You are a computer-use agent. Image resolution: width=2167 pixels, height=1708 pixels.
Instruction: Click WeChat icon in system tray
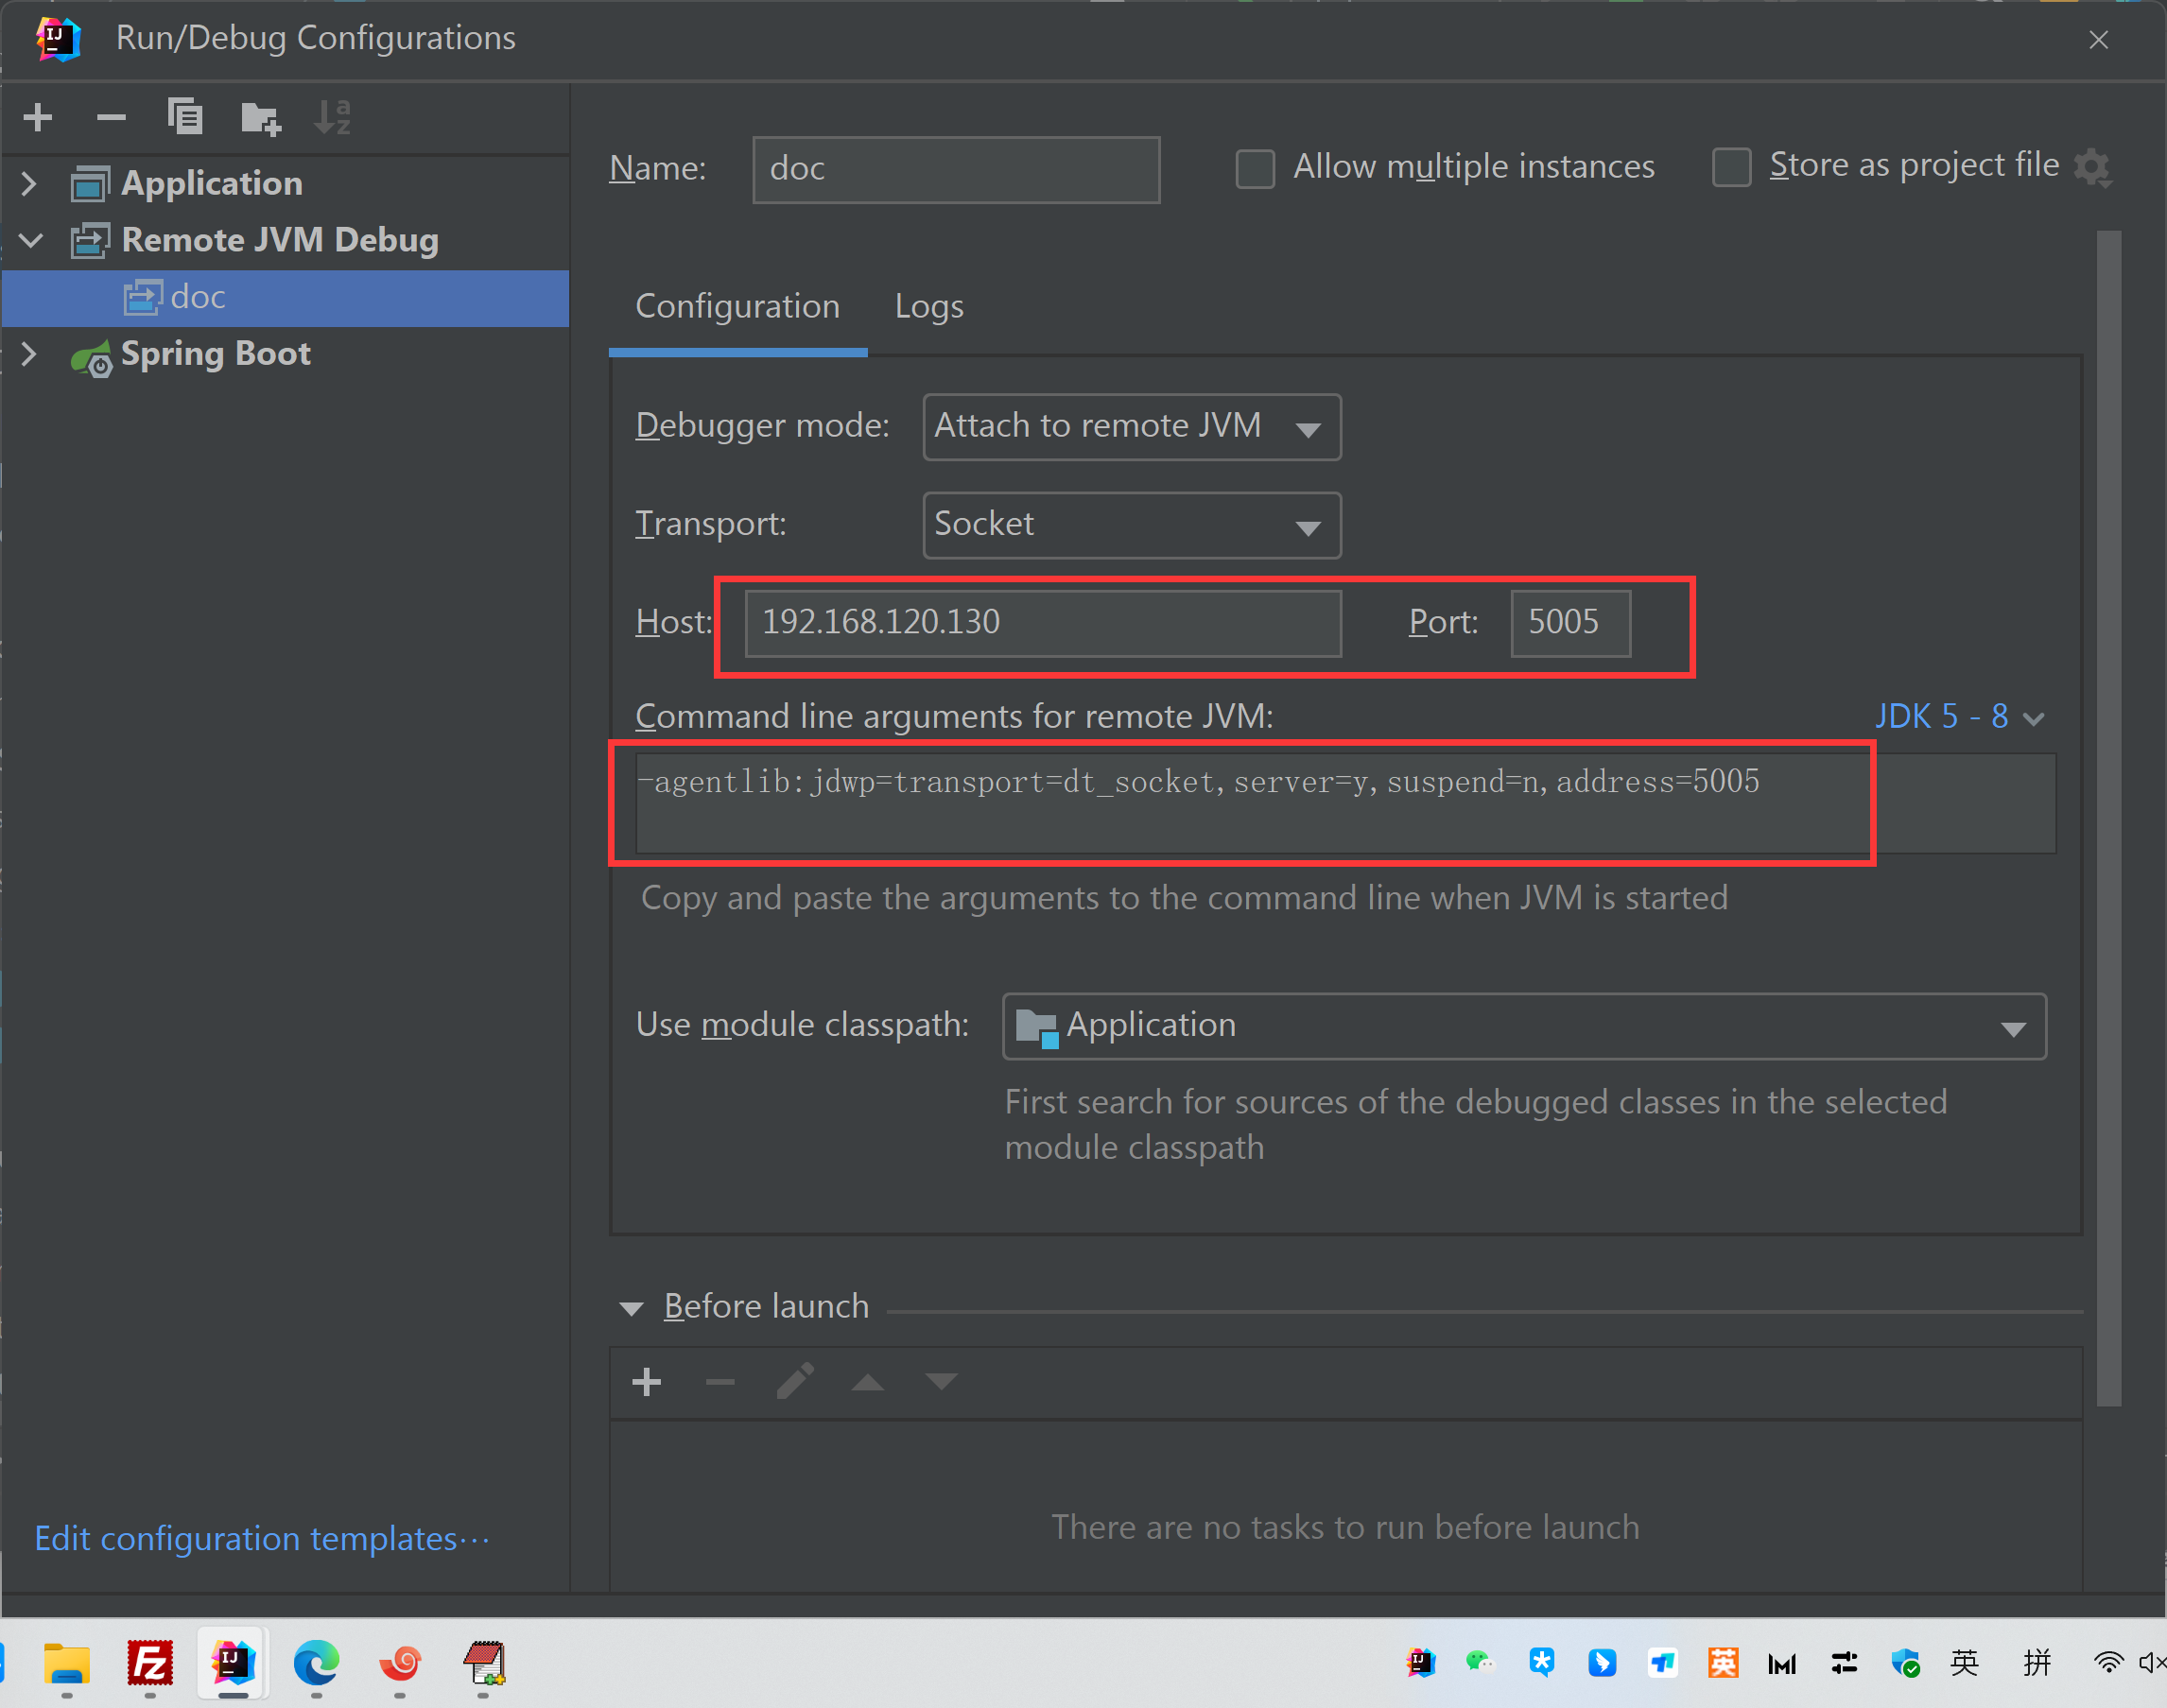pyautogui.click(x=1480, y=1663)
